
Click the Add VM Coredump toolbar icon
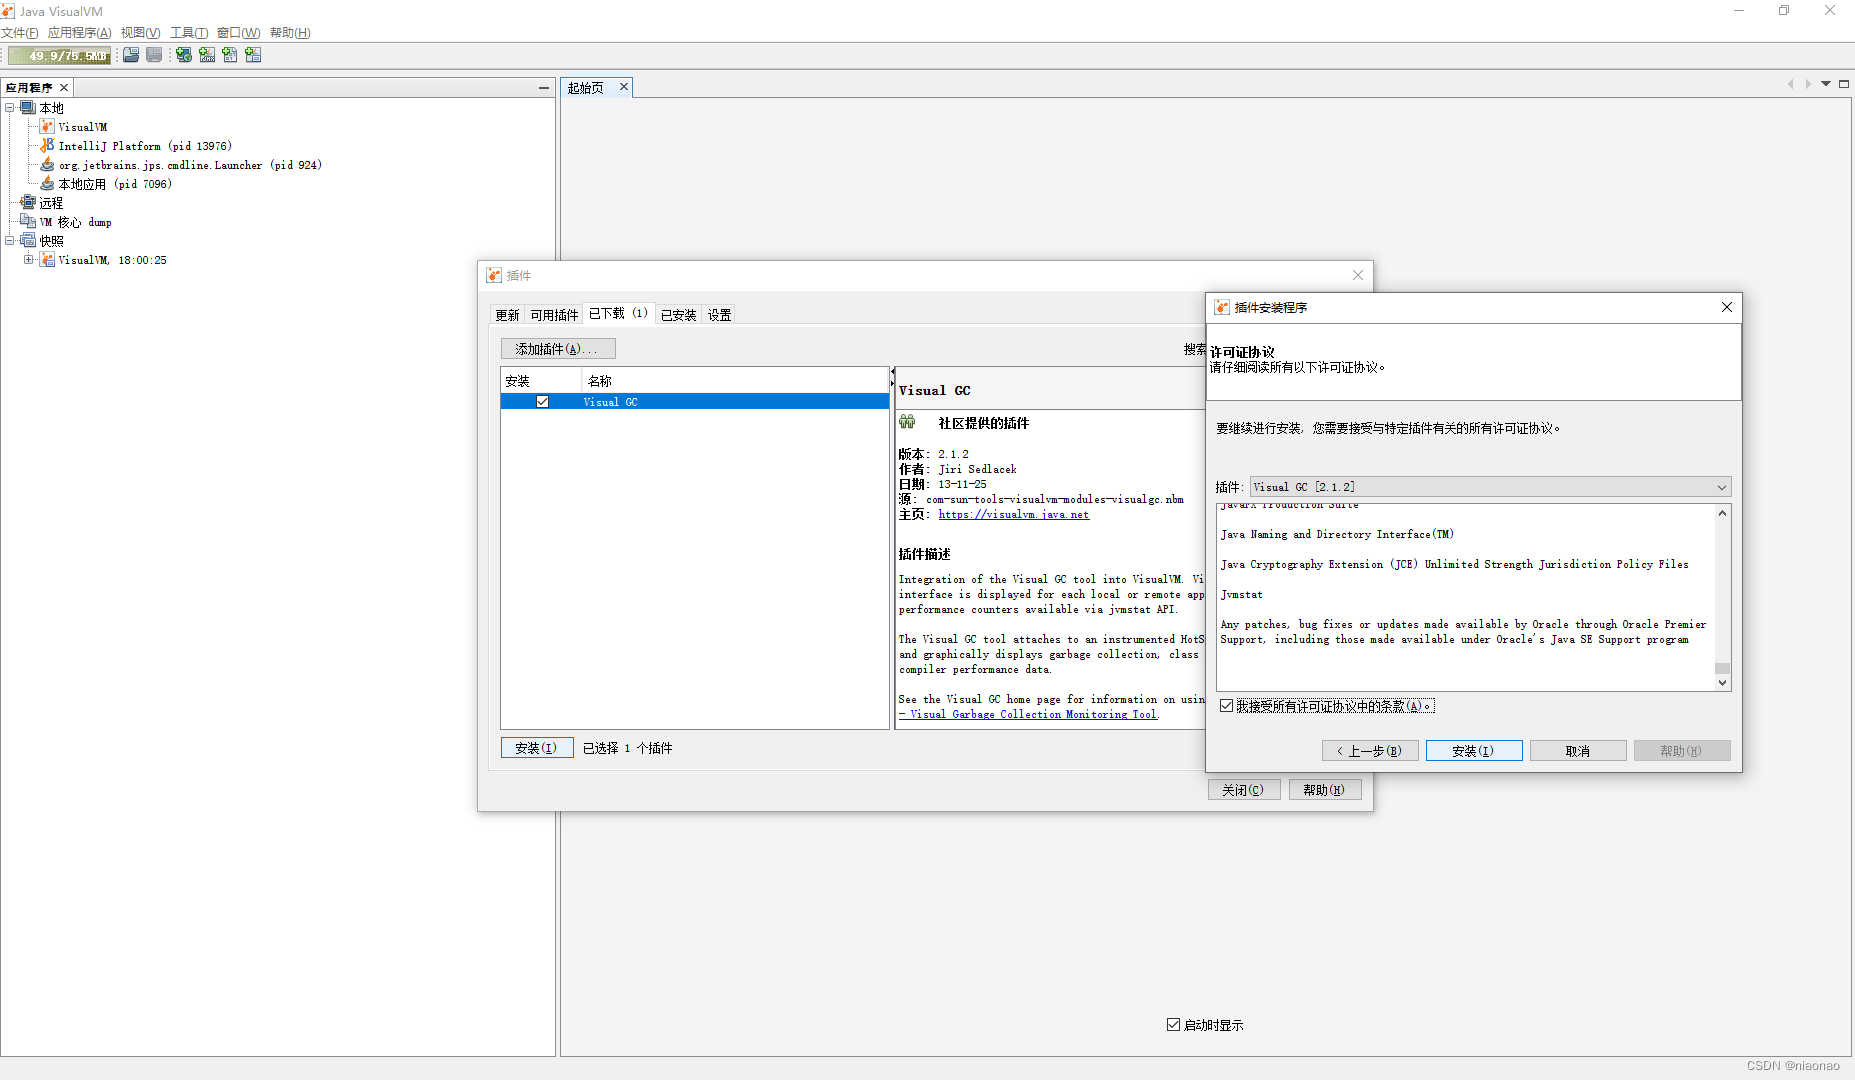(x=230, y=55)
